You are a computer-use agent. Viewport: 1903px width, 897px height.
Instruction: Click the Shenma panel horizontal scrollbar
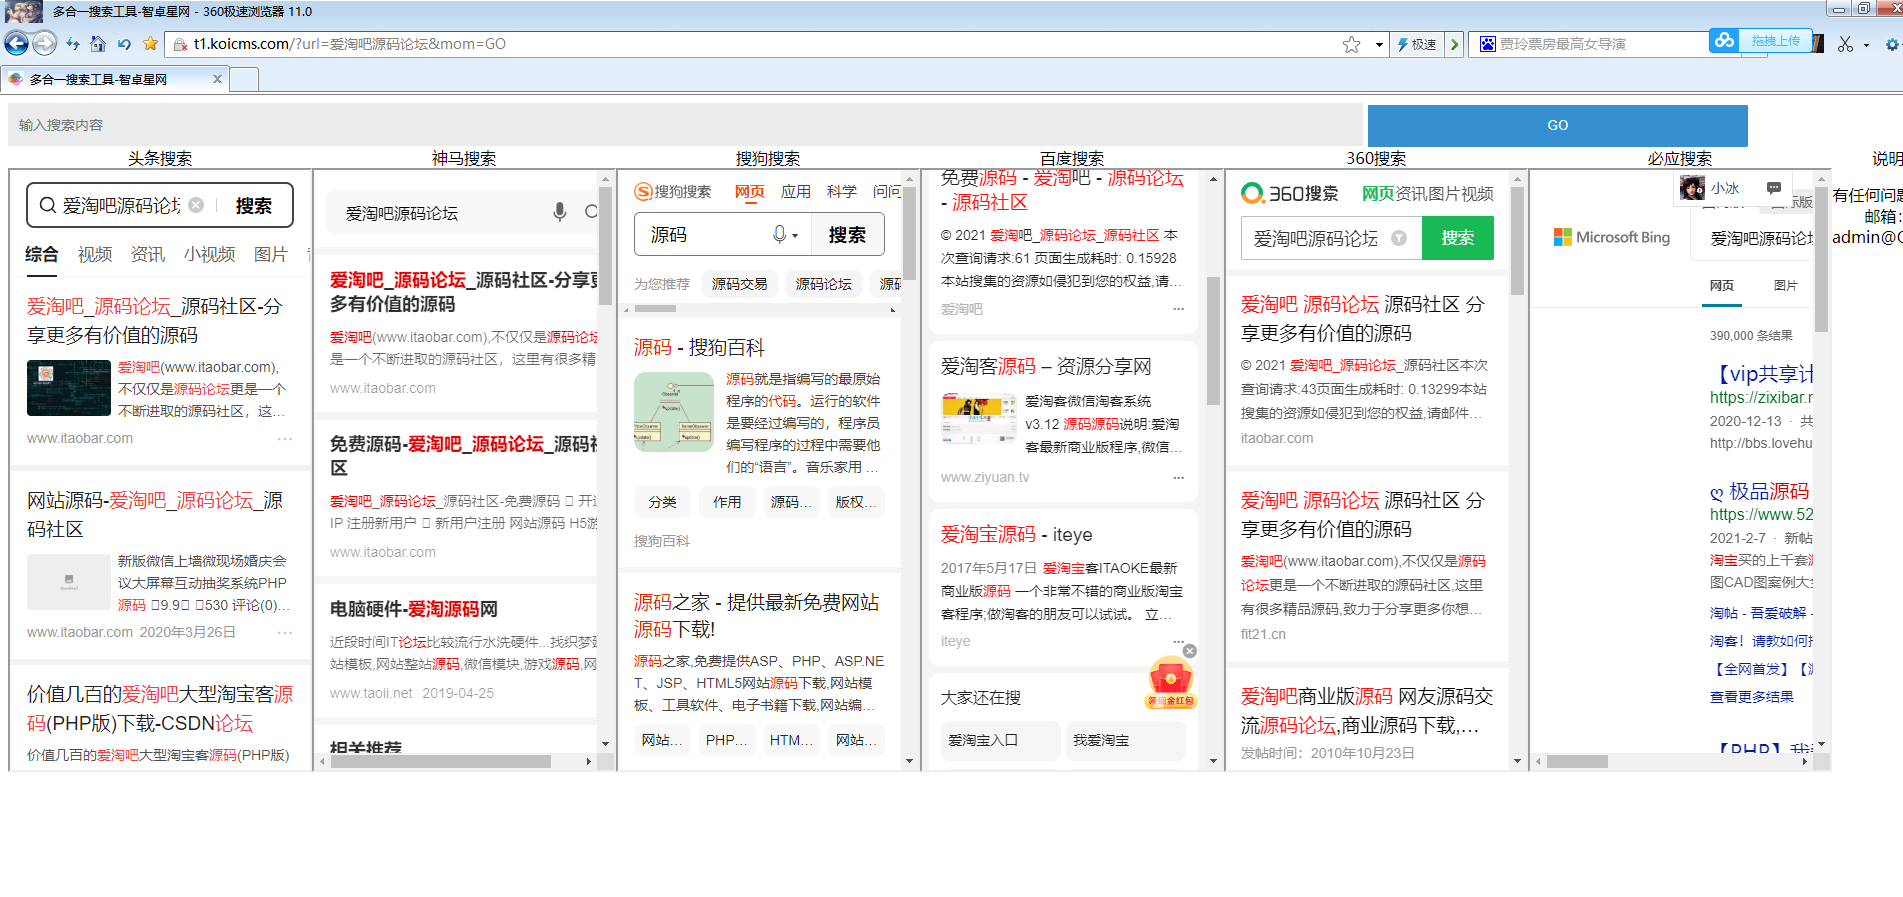(x=440, y=761)
